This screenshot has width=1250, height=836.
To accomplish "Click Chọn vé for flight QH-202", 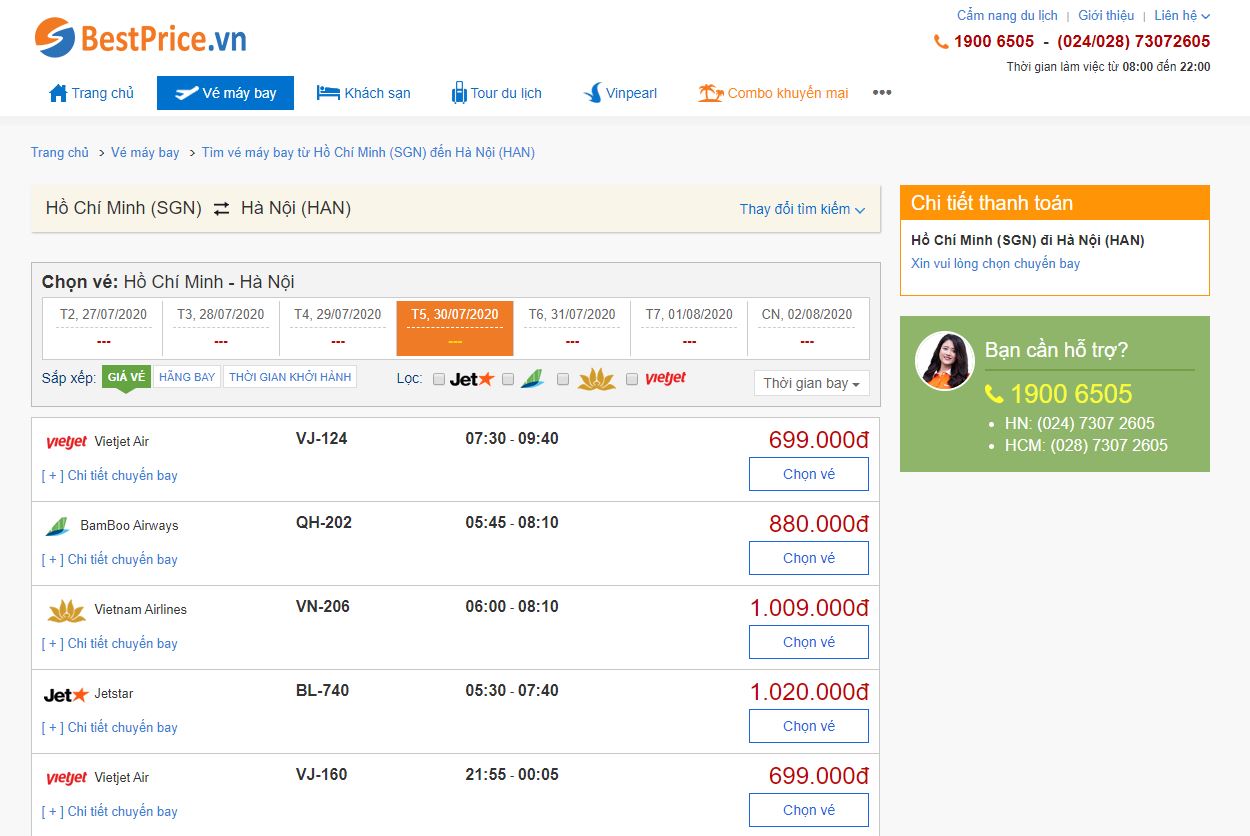I will tap(809, 558).
